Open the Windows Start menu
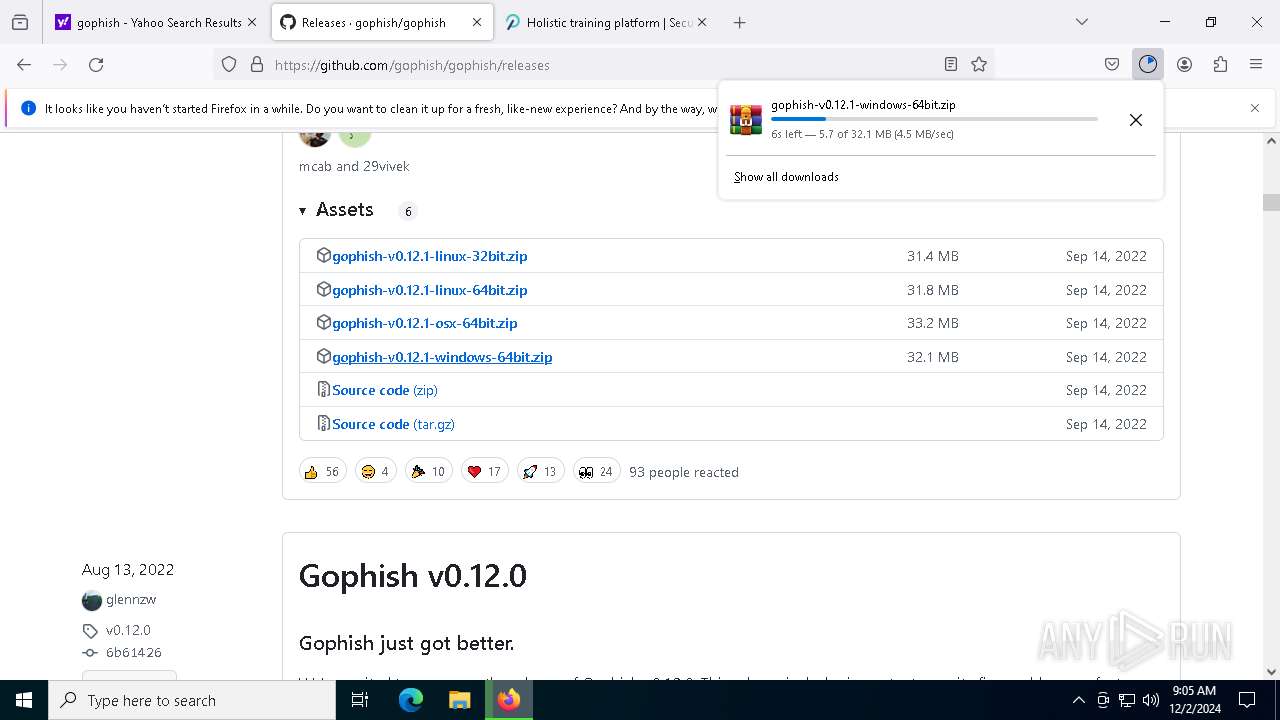The width and height of the screenshot is (1280, 720). (x=24, y=700)
